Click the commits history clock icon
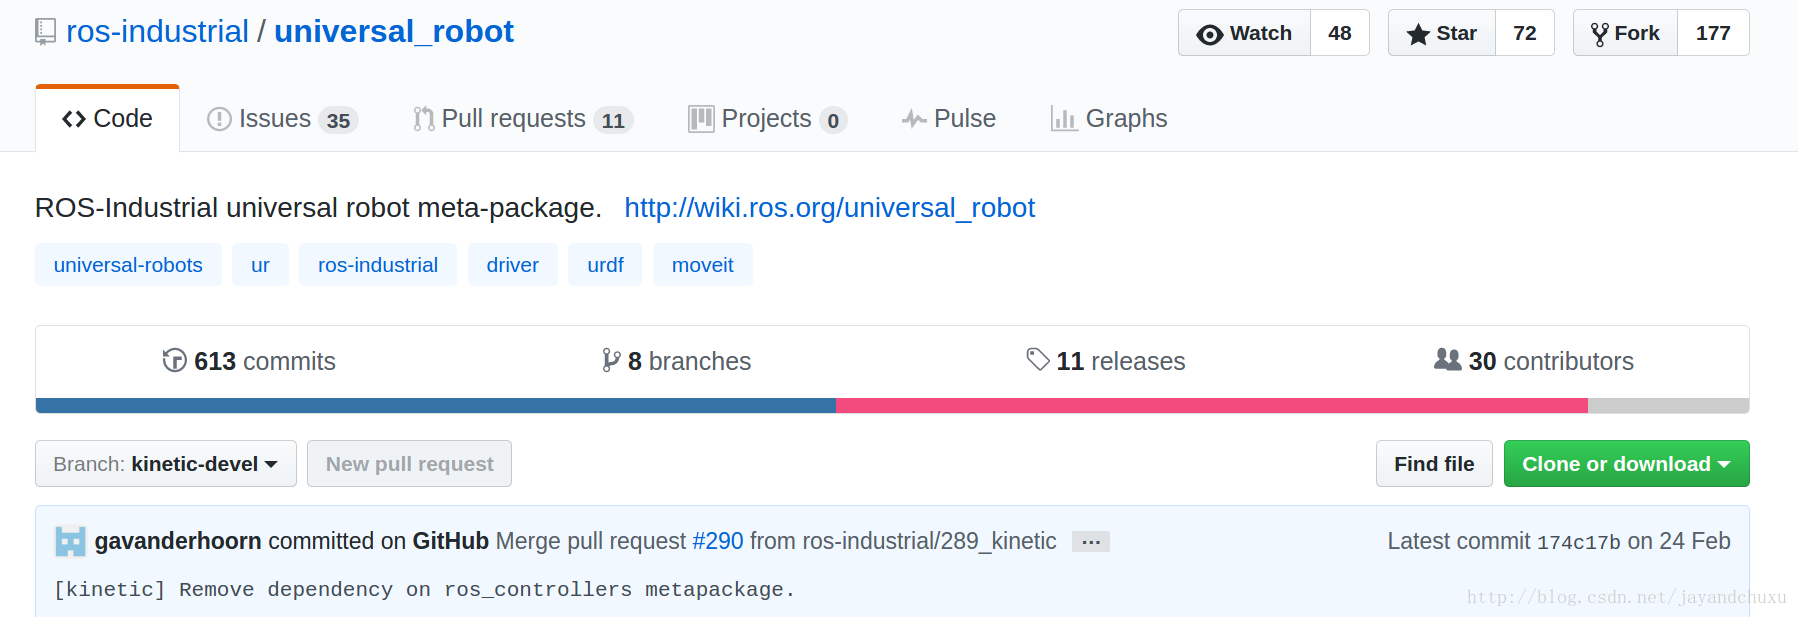Image resolution: width=1798 pixels, height=617 pixels. [174, 360]
